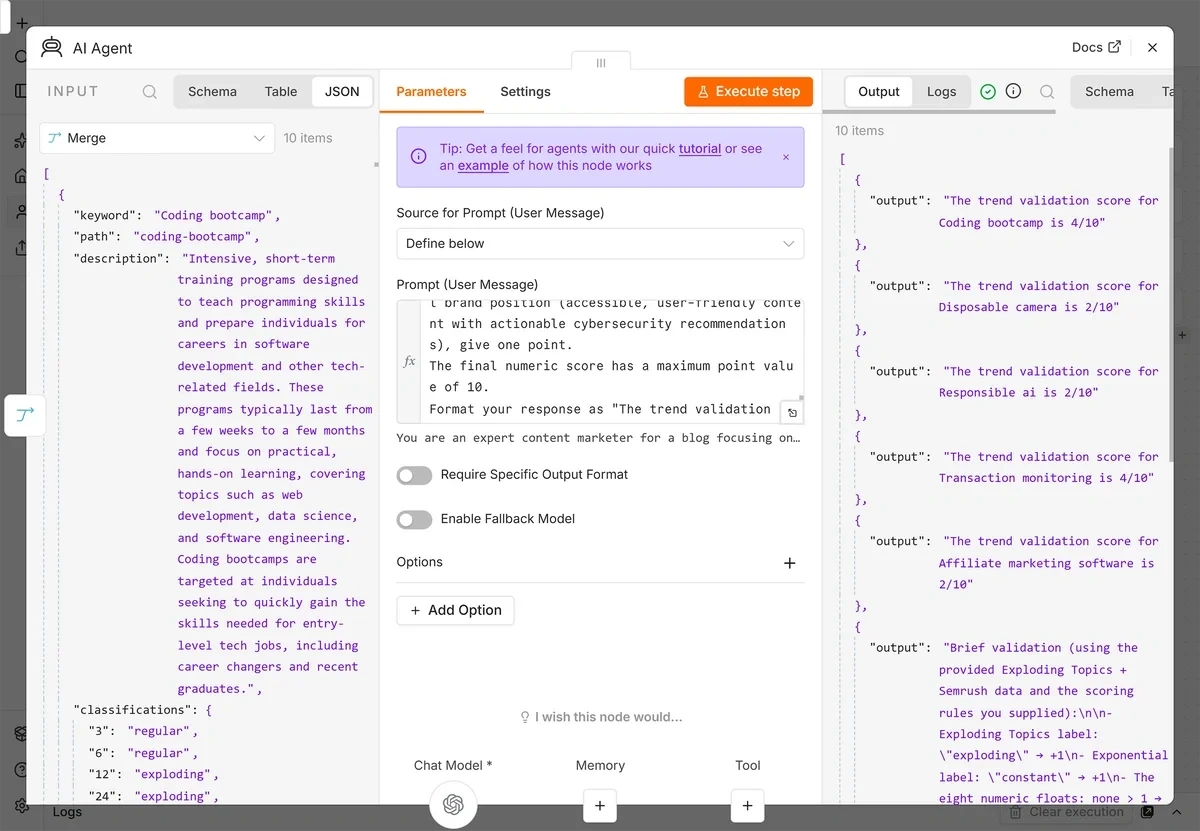Add a Memory sub-node
This screenshot has width=1200, height=831.
600,805
